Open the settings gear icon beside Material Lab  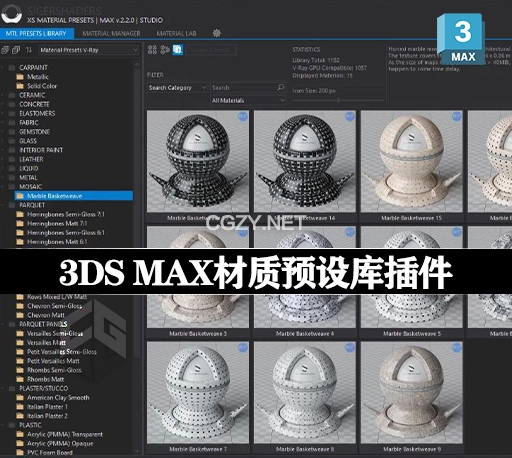(x=217, y=33)
